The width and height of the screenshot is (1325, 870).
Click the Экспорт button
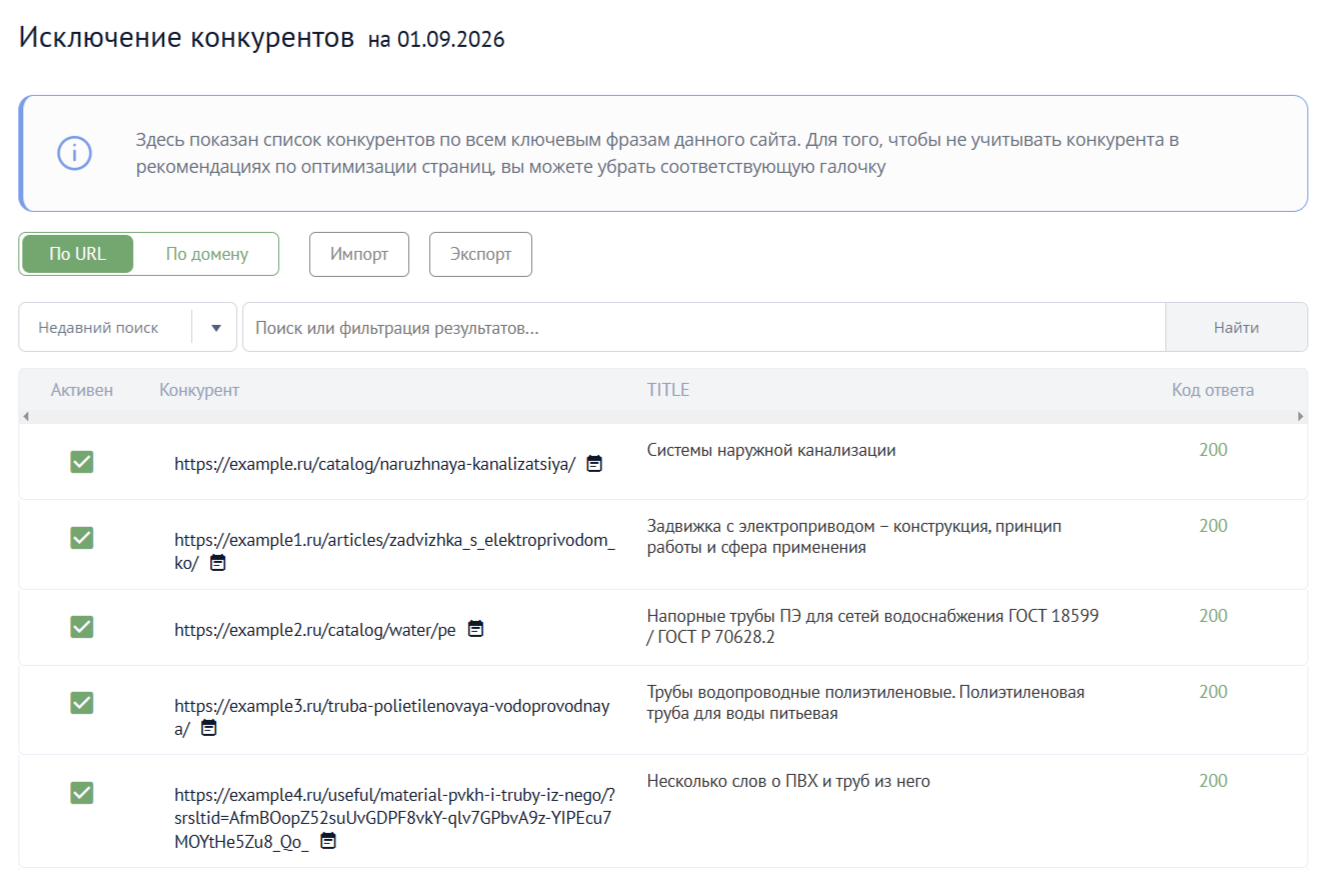point(480,254)
